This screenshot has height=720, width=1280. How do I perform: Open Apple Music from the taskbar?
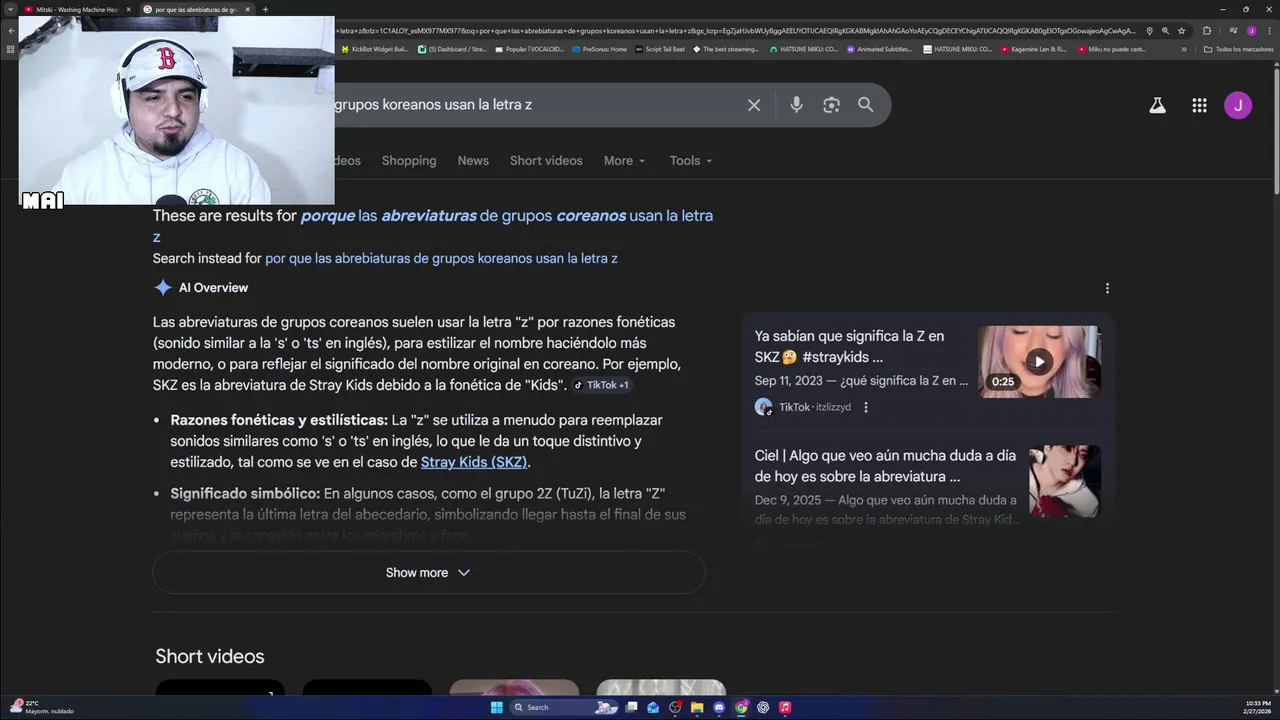[x=785, y=707]
